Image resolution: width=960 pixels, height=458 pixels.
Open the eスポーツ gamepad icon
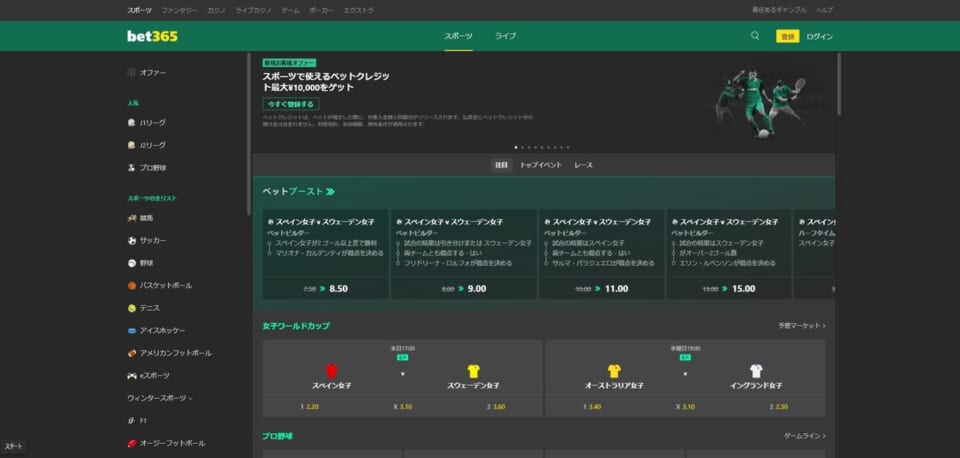pyautogui.click(x=131, y=375)
